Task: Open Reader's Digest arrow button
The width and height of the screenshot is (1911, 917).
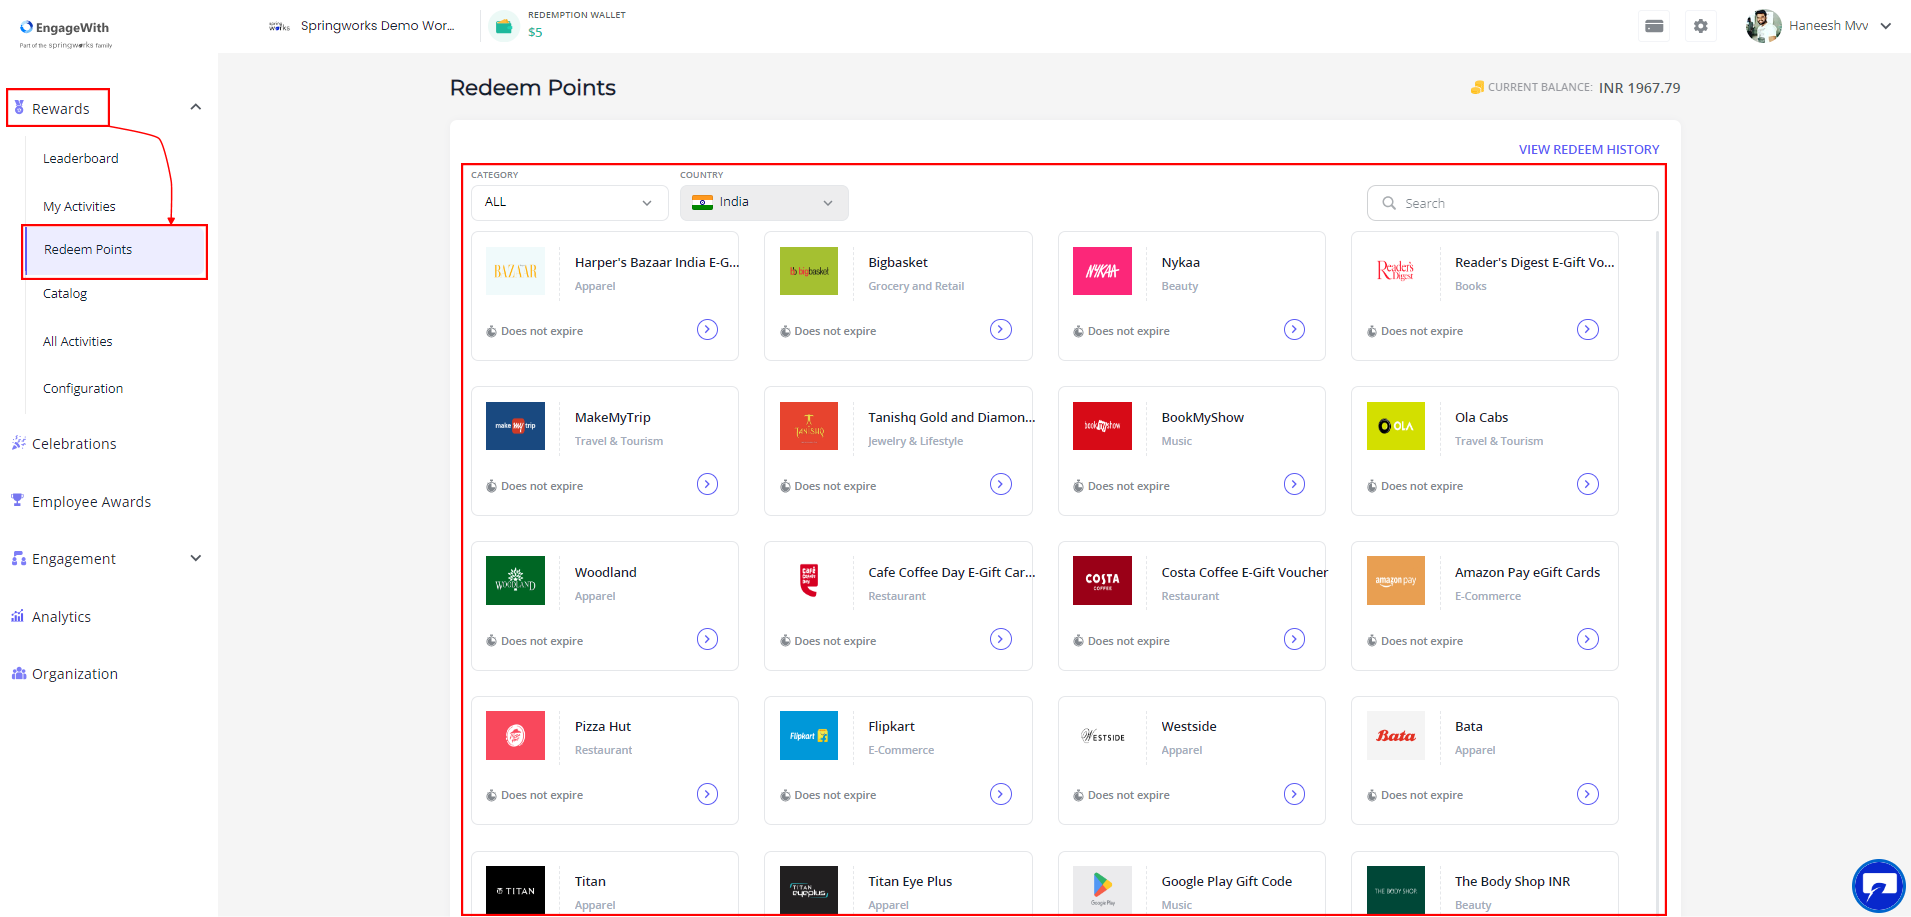Action: pyautogui.click(x=1588, y=329)
